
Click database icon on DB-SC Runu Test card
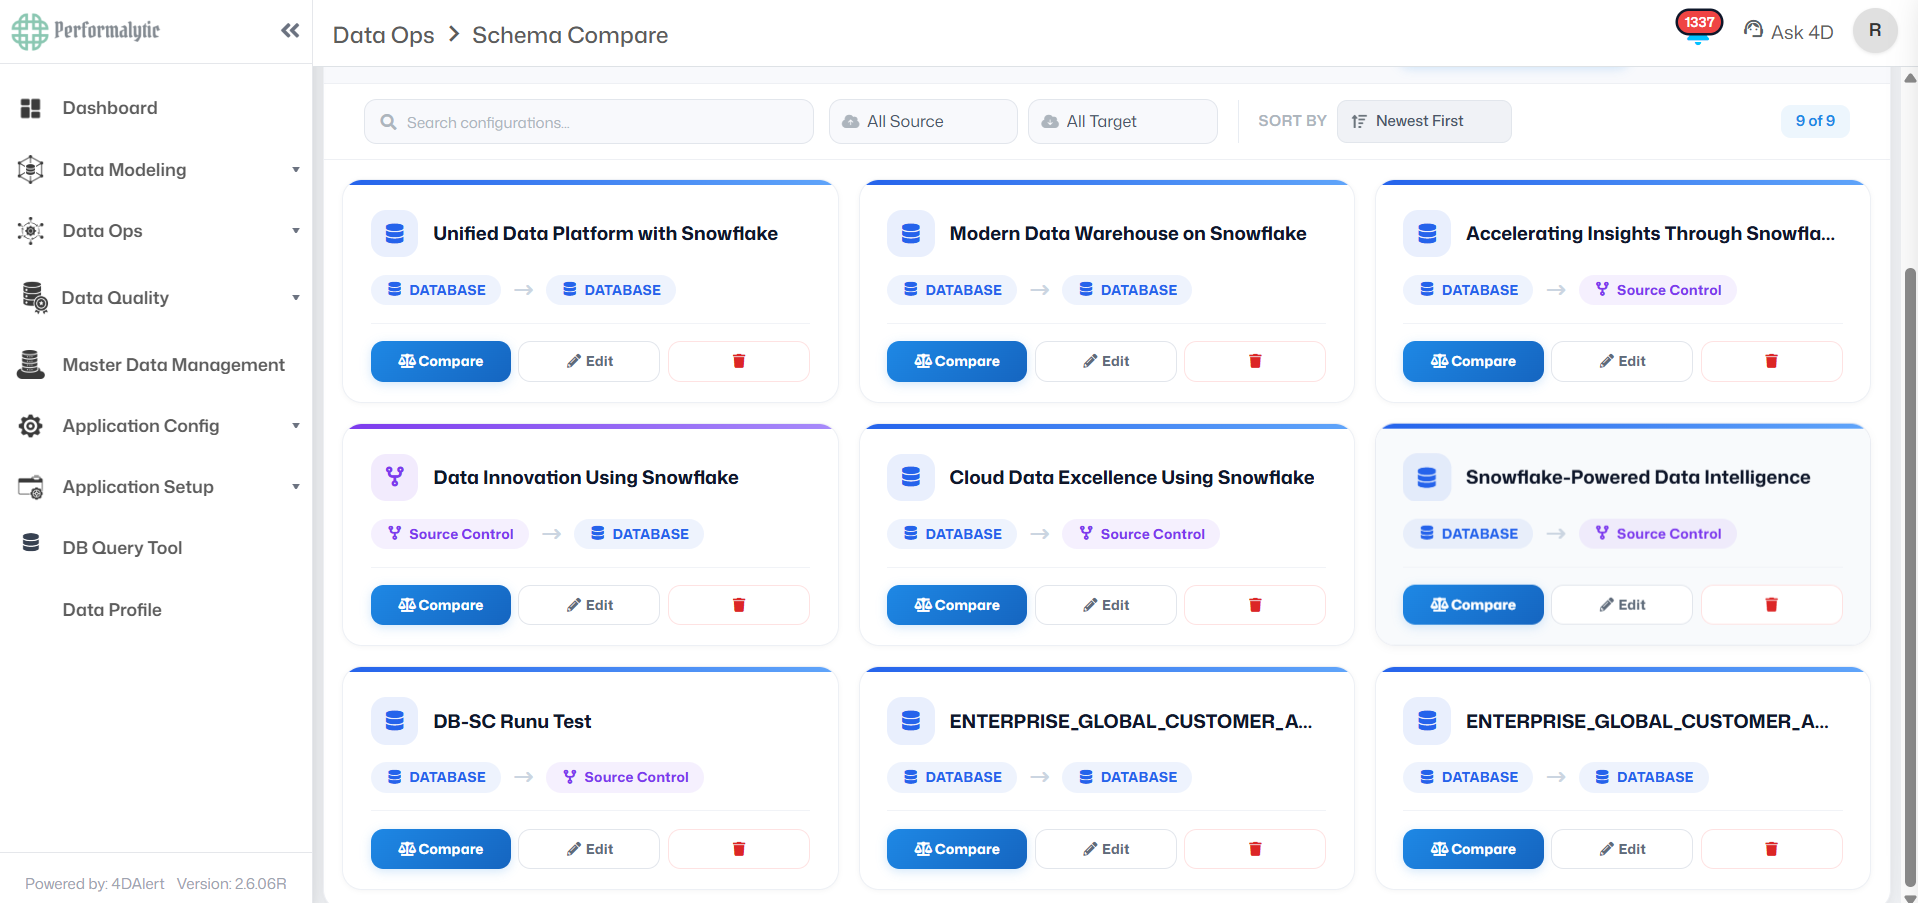coord(395,721)
